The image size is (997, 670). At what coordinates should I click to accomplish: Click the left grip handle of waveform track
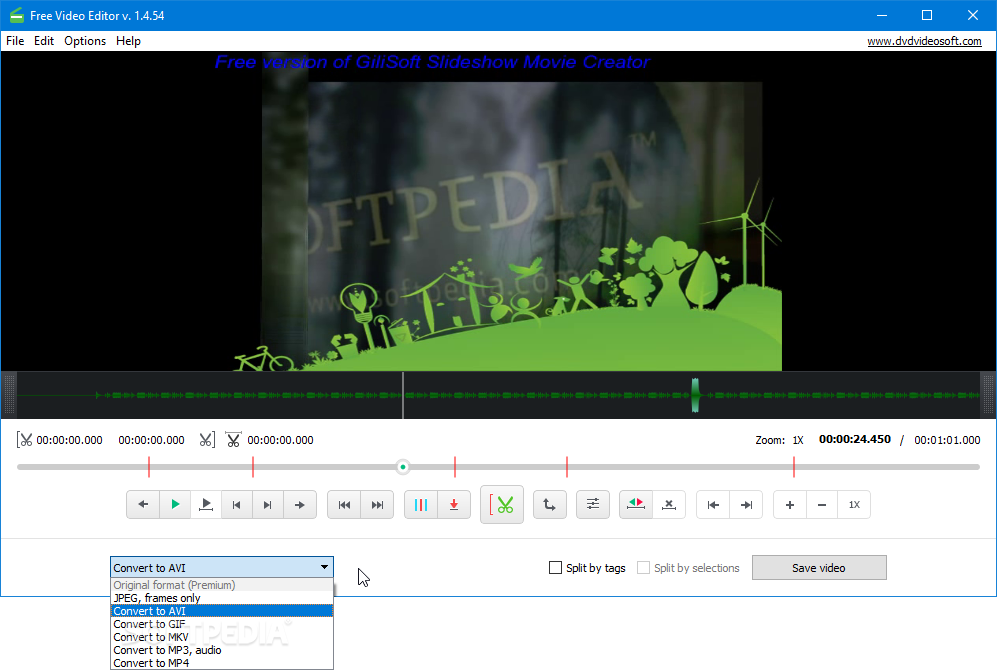[9, 395]
